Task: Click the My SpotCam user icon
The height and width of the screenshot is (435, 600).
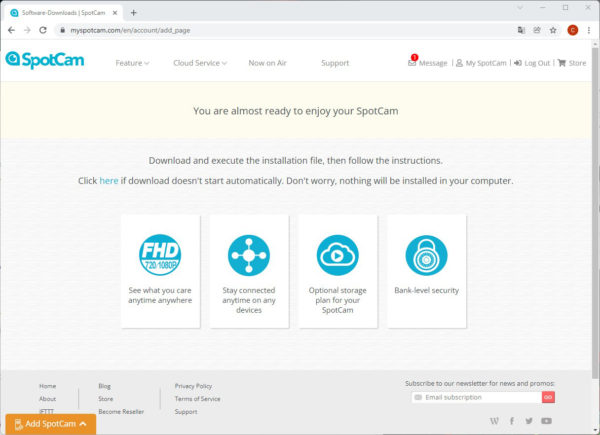Action: coord(460,63)
